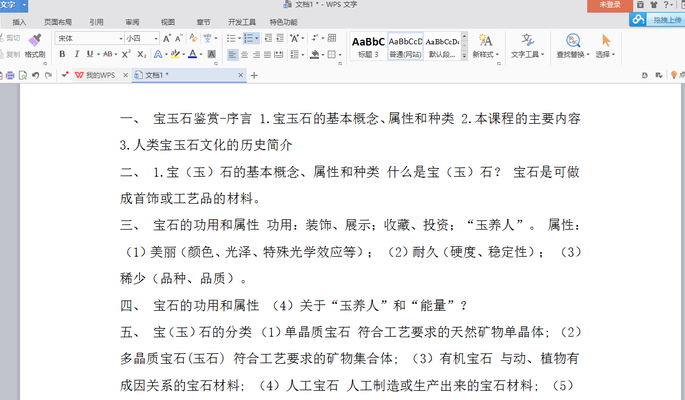
Task: Open the Page Layout (页面布局) tab
Action: tap(58, 22)
